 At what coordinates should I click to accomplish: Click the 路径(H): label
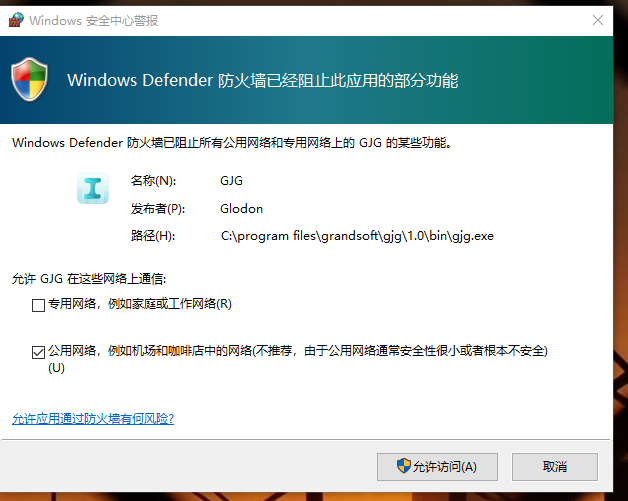click(153, 236)
